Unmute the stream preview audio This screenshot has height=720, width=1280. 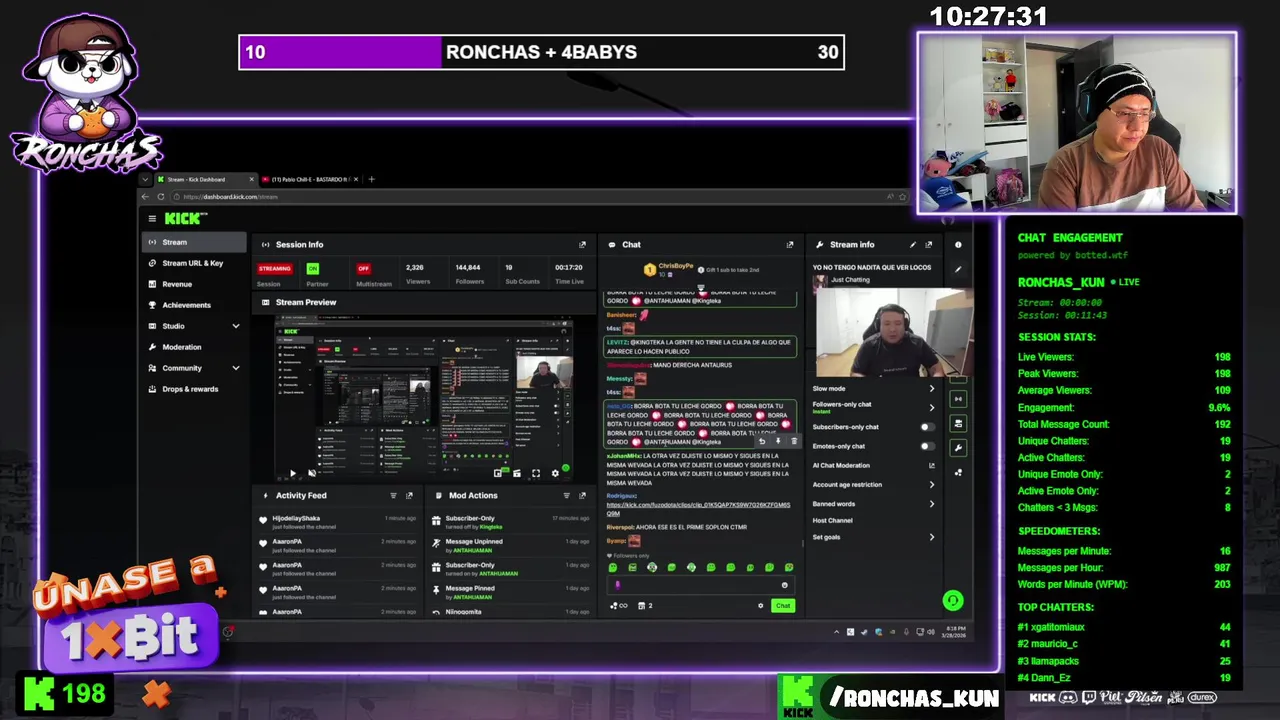(311, 473)
